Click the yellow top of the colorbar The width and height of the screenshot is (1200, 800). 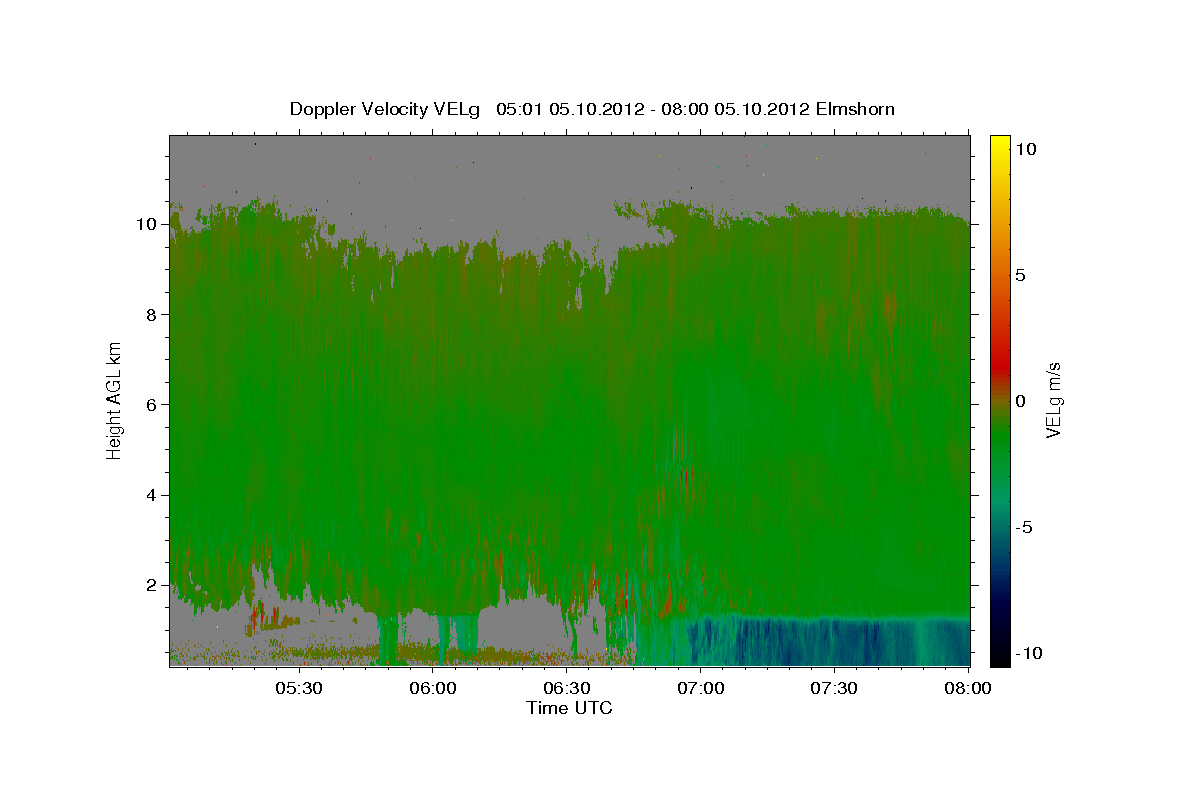999,145
